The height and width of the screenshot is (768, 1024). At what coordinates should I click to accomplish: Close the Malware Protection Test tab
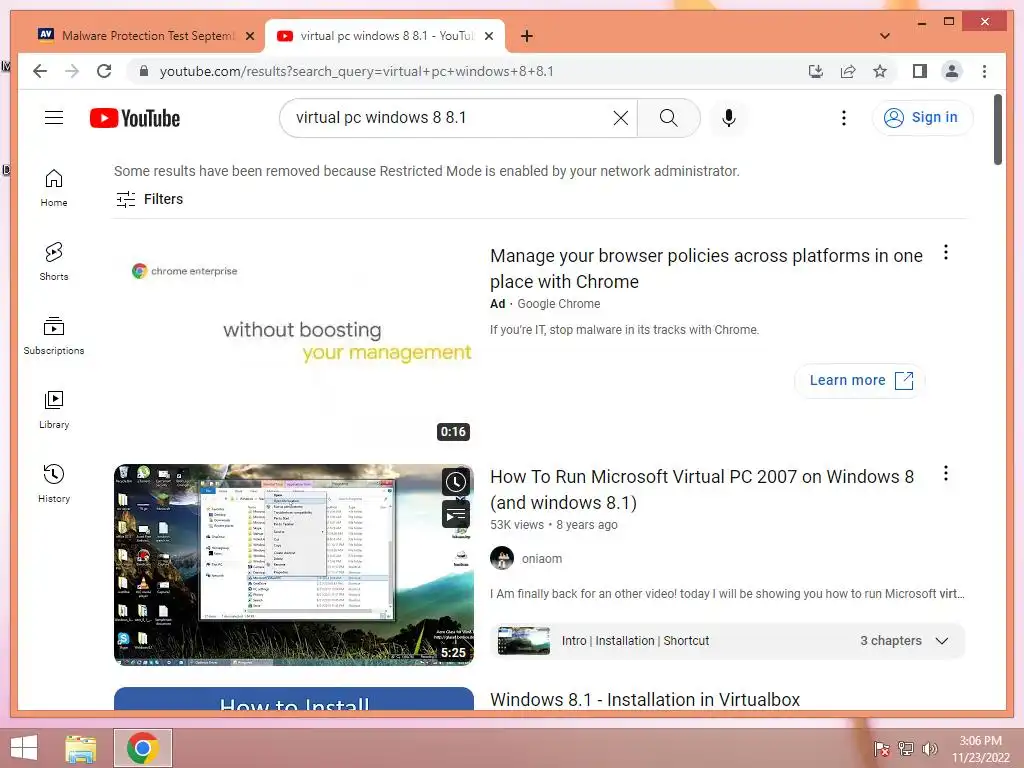(x=249, y=36)
